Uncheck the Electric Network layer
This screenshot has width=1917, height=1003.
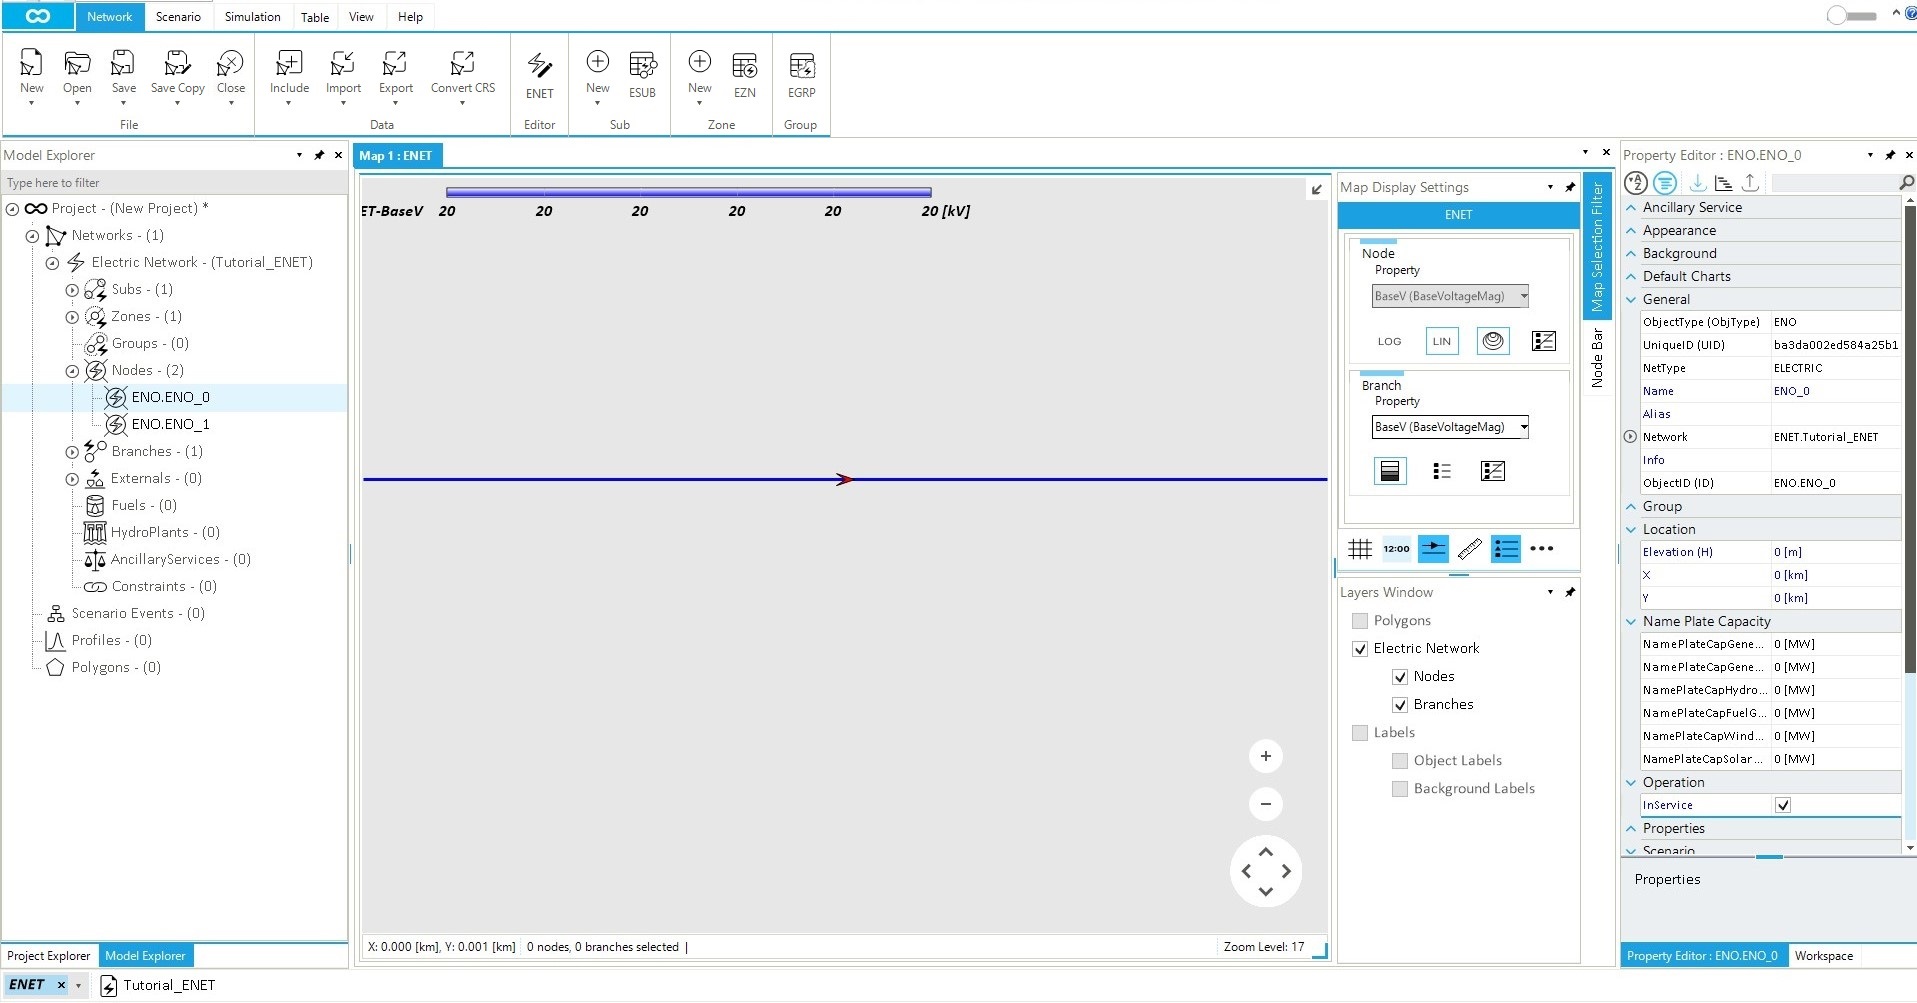[1359, 649]
